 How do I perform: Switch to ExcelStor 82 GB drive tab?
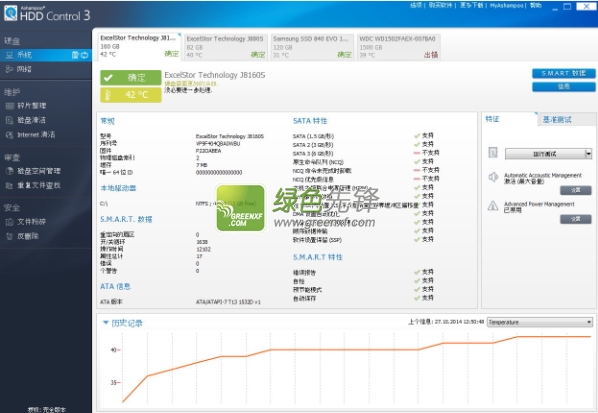[226, 47]
